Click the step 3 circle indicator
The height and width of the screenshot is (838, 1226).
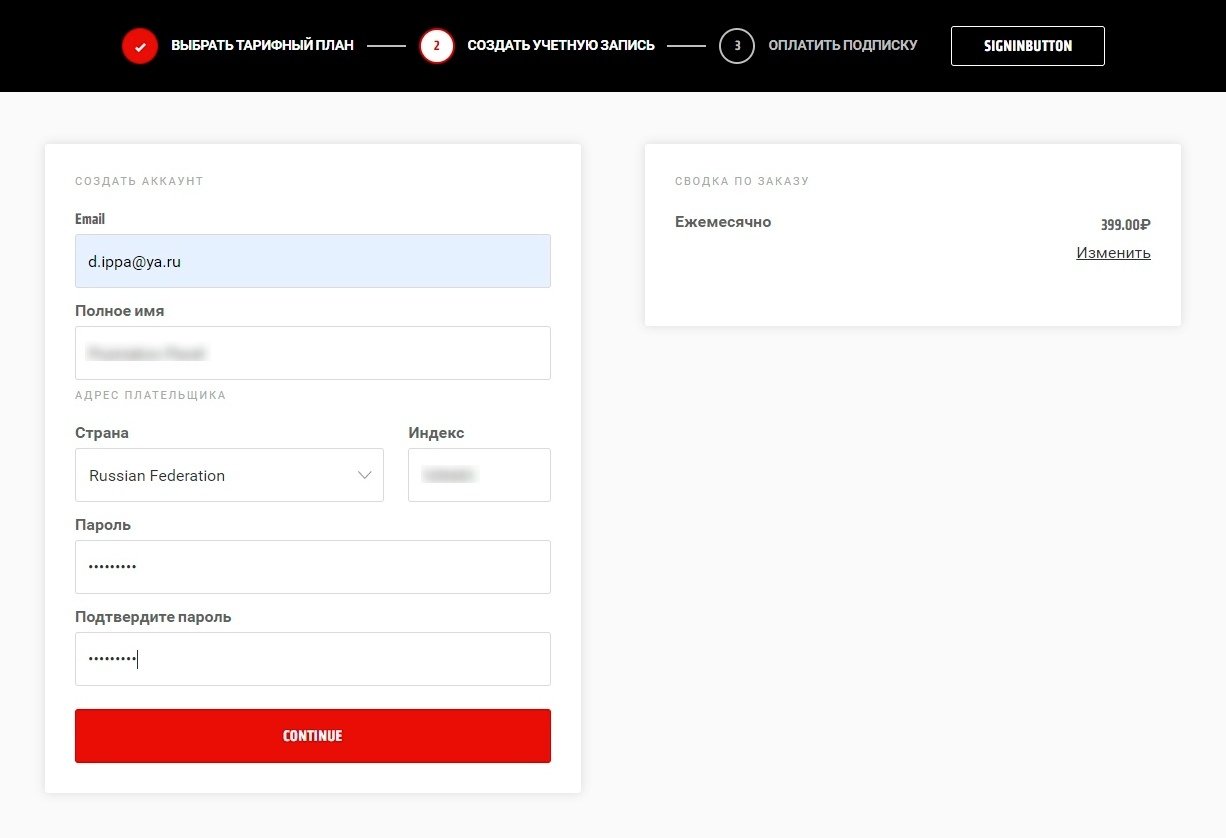click(x=737, y=46)
